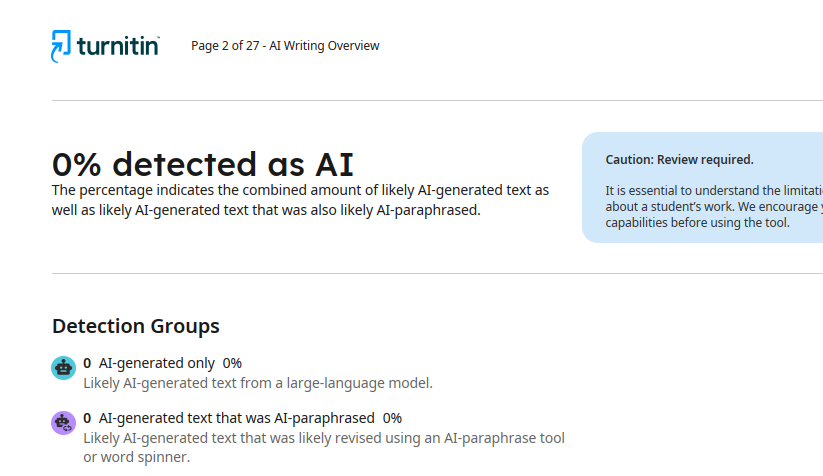
Task: Click the count 0 before AI-paraphrased label
Action: pos(88,418)
